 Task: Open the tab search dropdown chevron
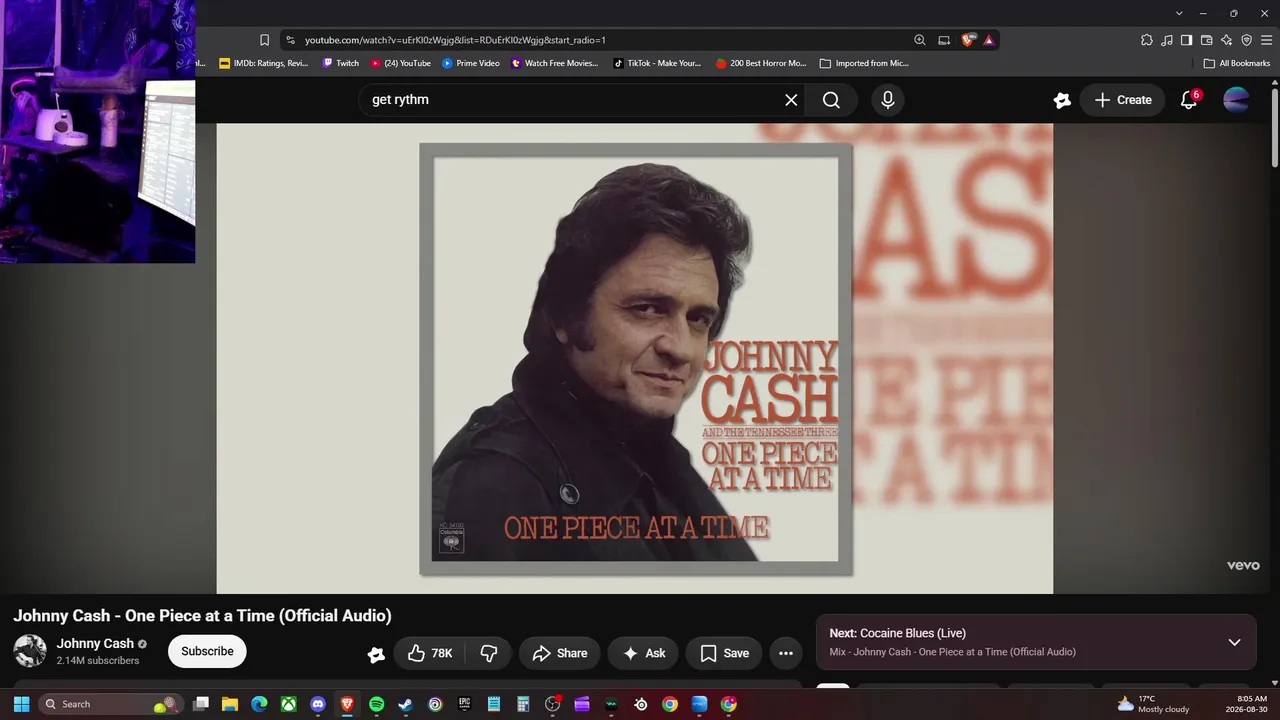[x=1179, y=13]
